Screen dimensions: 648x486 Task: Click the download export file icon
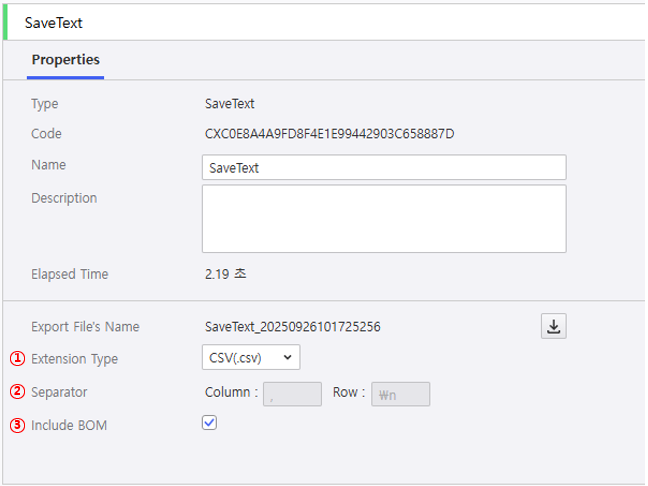pyautogui.click(x=554, y=326)
